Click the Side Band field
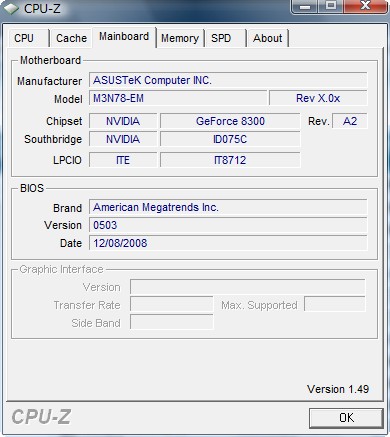Image resolution: width=390 pixels, height=437 pixels. (x=172, y=323)
